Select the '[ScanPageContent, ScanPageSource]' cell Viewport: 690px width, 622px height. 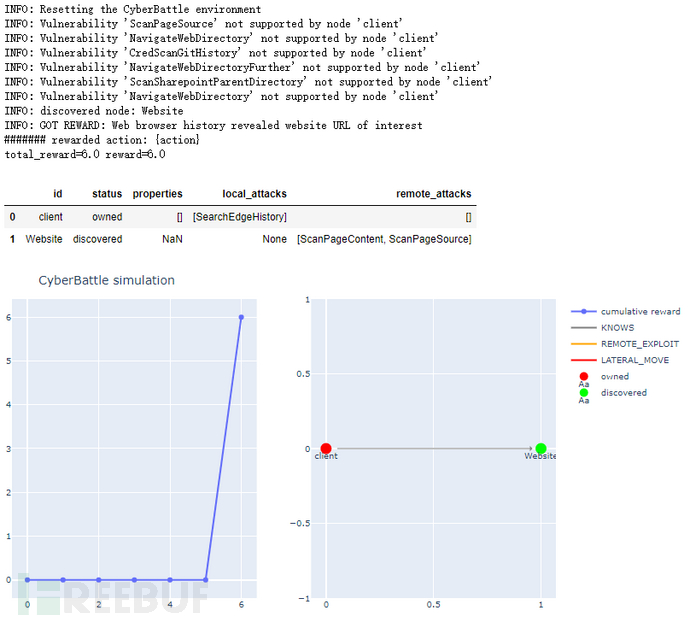click(x=384, y=239)
